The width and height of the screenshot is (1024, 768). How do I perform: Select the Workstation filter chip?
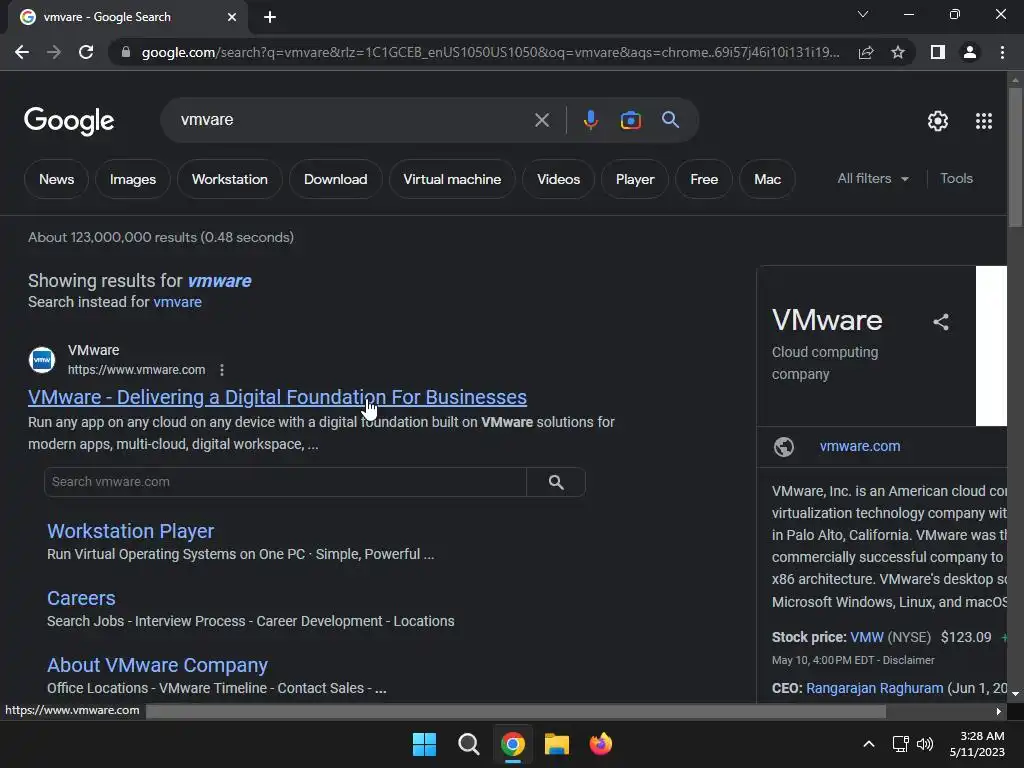230,179
